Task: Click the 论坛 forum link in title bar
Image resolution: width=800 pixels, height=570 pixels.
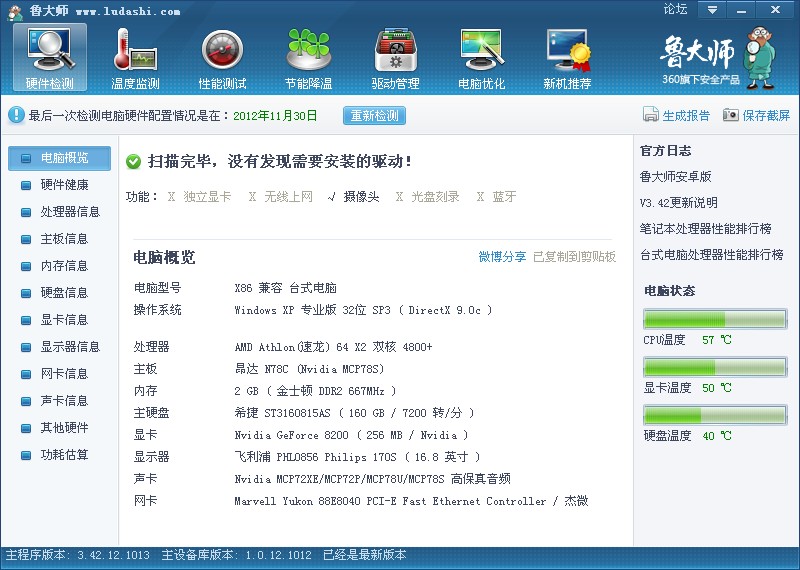Action: point(675,10)
